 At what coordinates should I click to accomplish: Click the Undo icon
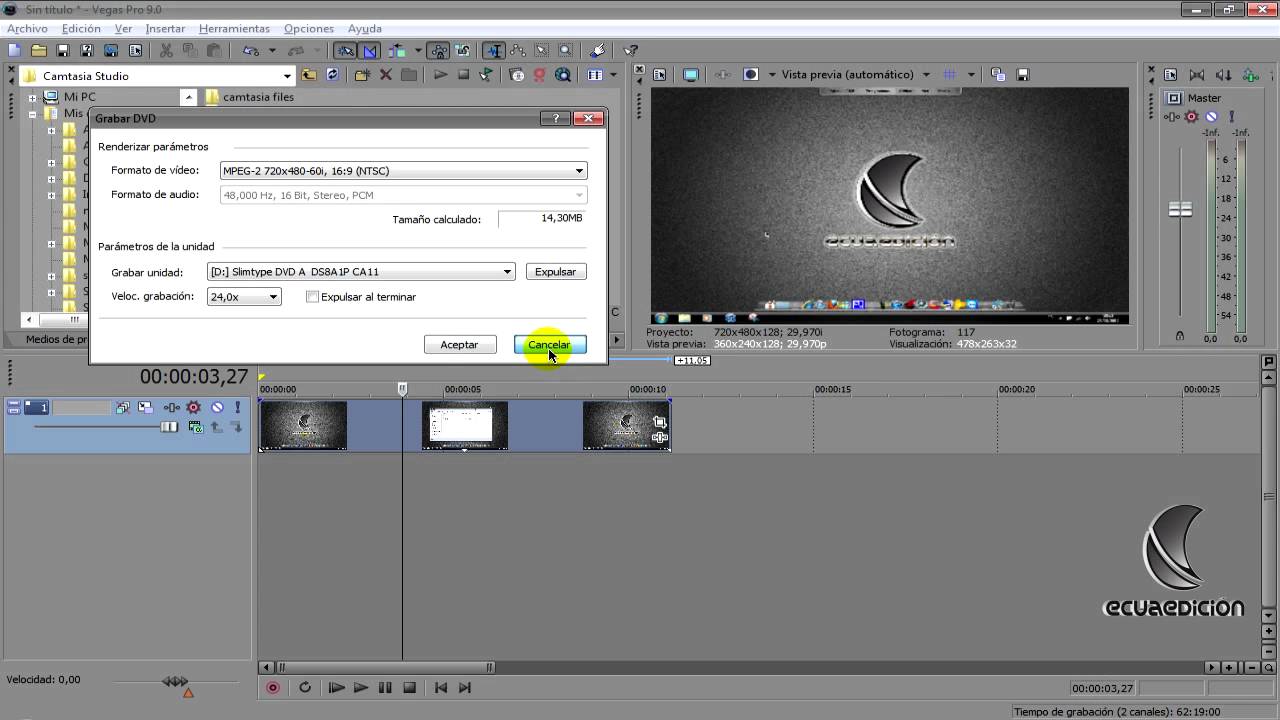(249, 50)
